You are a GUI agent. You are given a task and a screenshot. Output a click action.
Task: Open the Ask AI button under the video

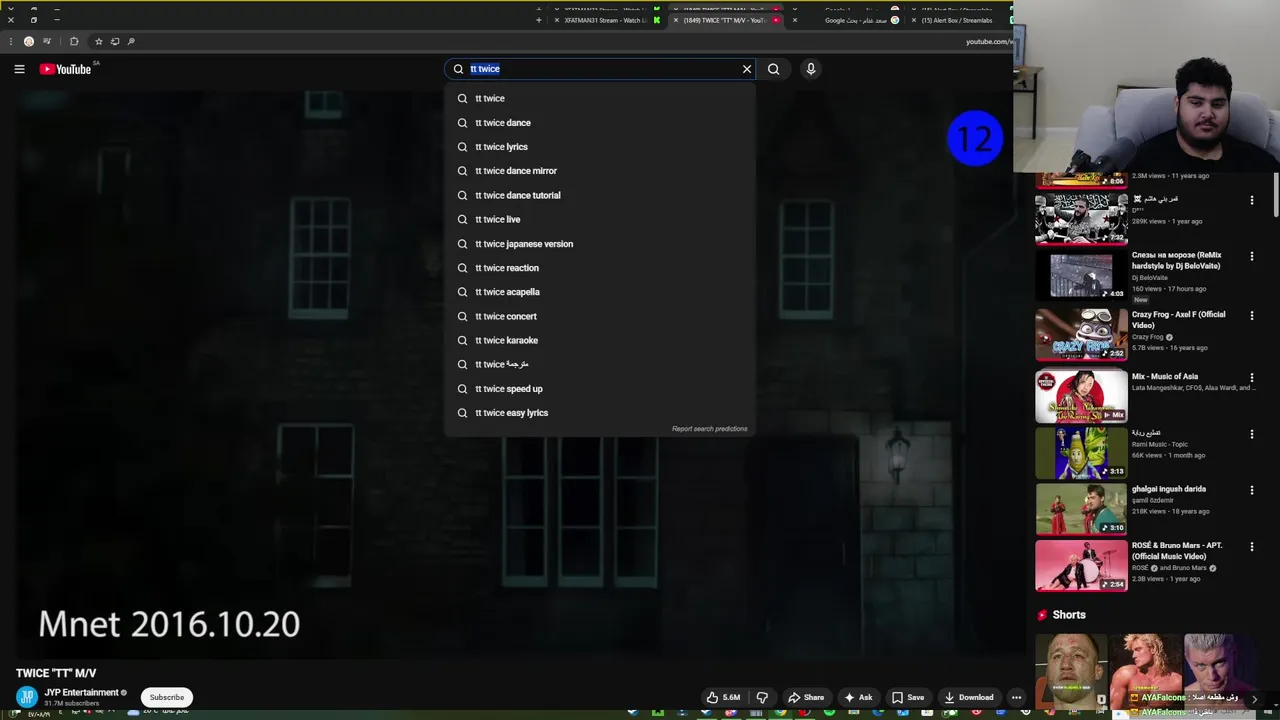[x=857, y=697]
